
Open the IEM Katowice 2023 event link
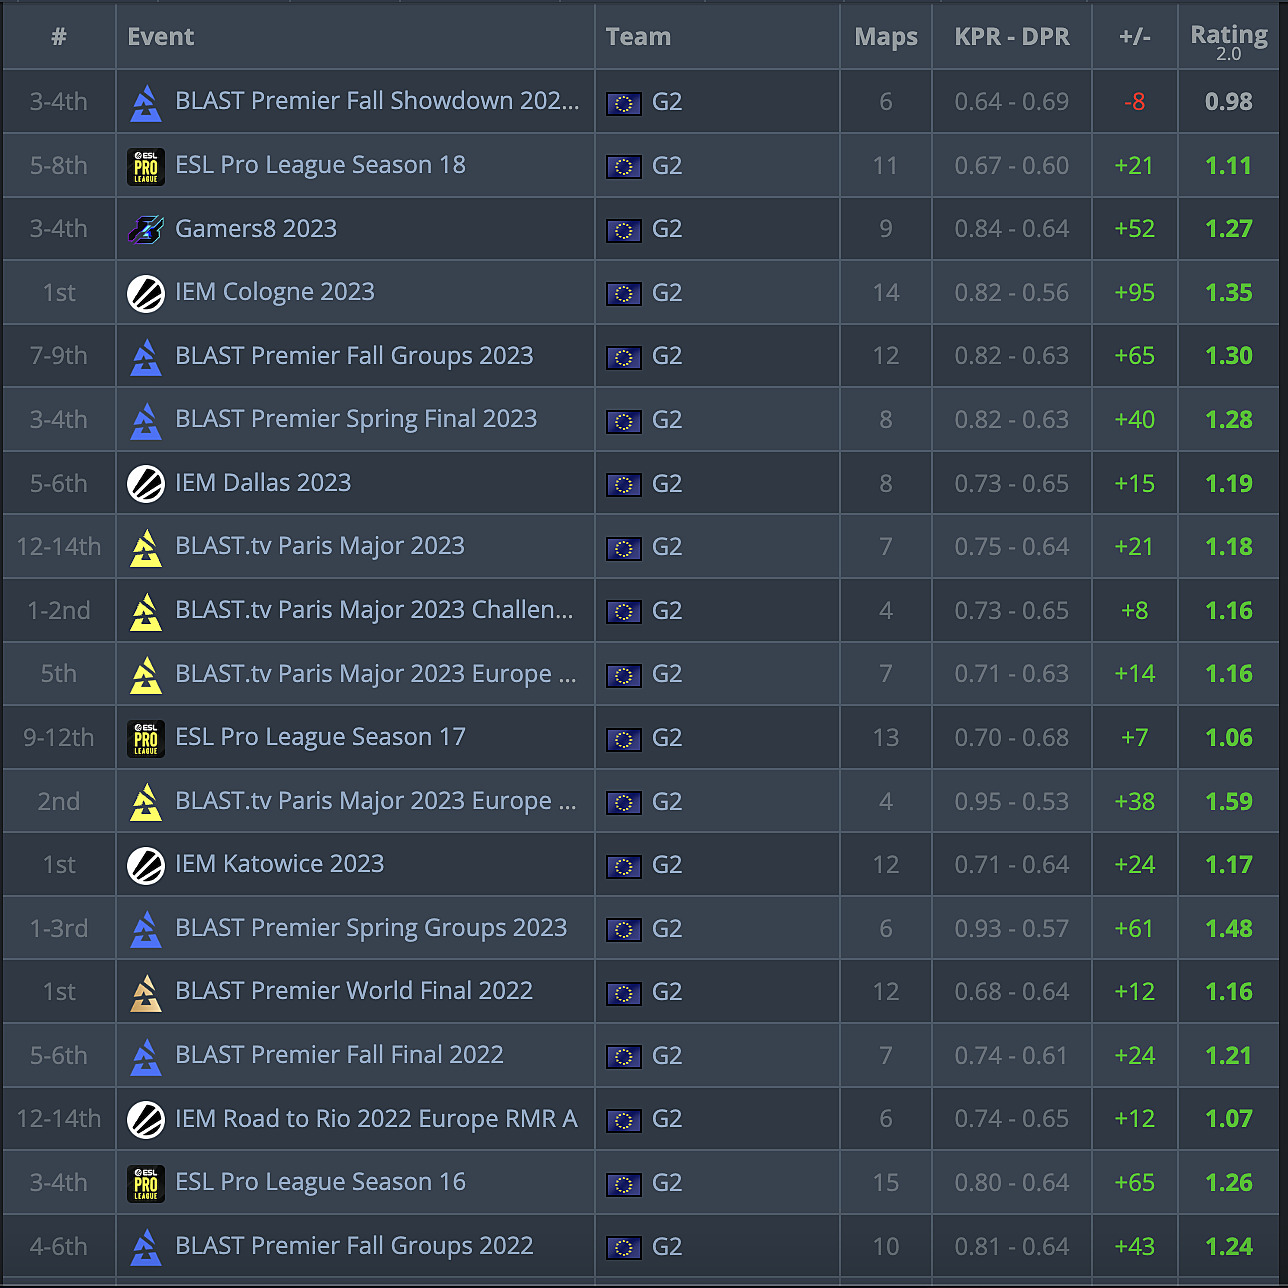pyautogui.click(x=280, y=864)
